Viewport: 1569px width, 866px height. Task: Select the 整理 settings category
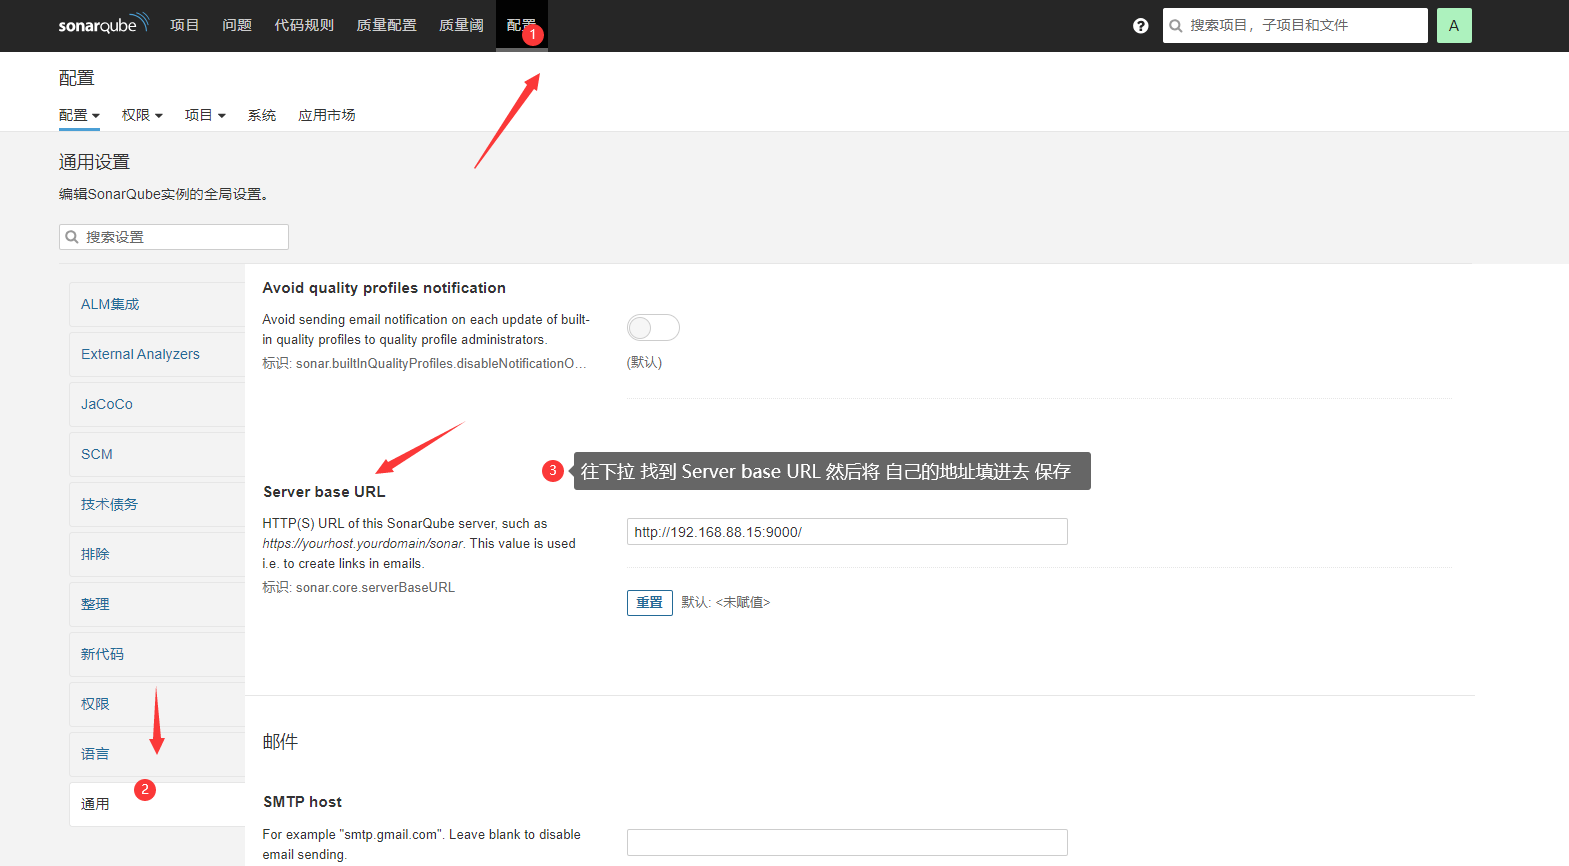157,604
